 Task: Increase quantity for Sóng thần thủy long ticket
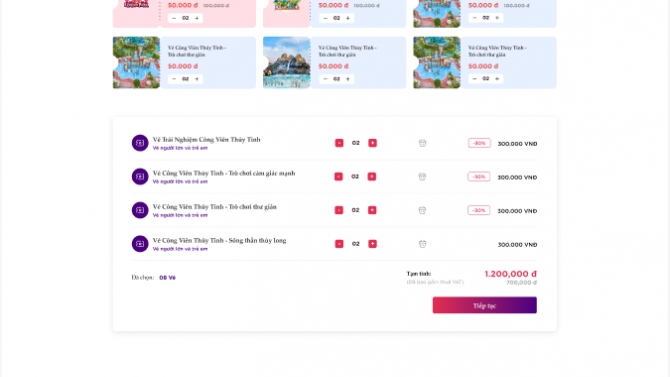point(373,244)
